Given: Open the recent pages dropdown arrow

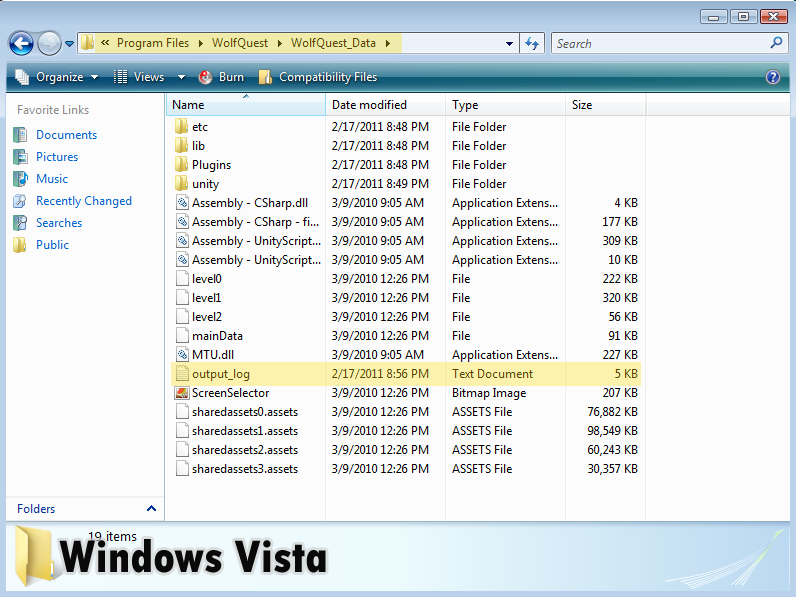Looking at the screenshot, I should tap(70, 44).
